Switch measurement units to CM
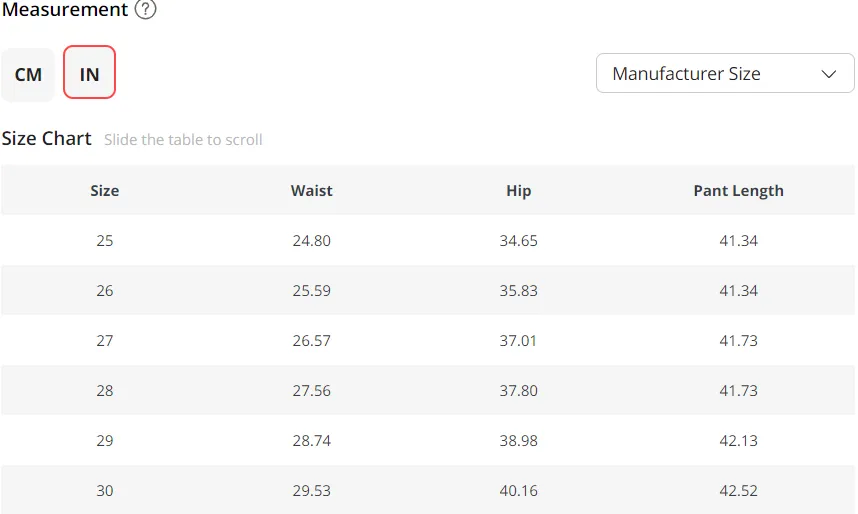The height and width of the screenshot is (514, 858). [x=28, y=74]
